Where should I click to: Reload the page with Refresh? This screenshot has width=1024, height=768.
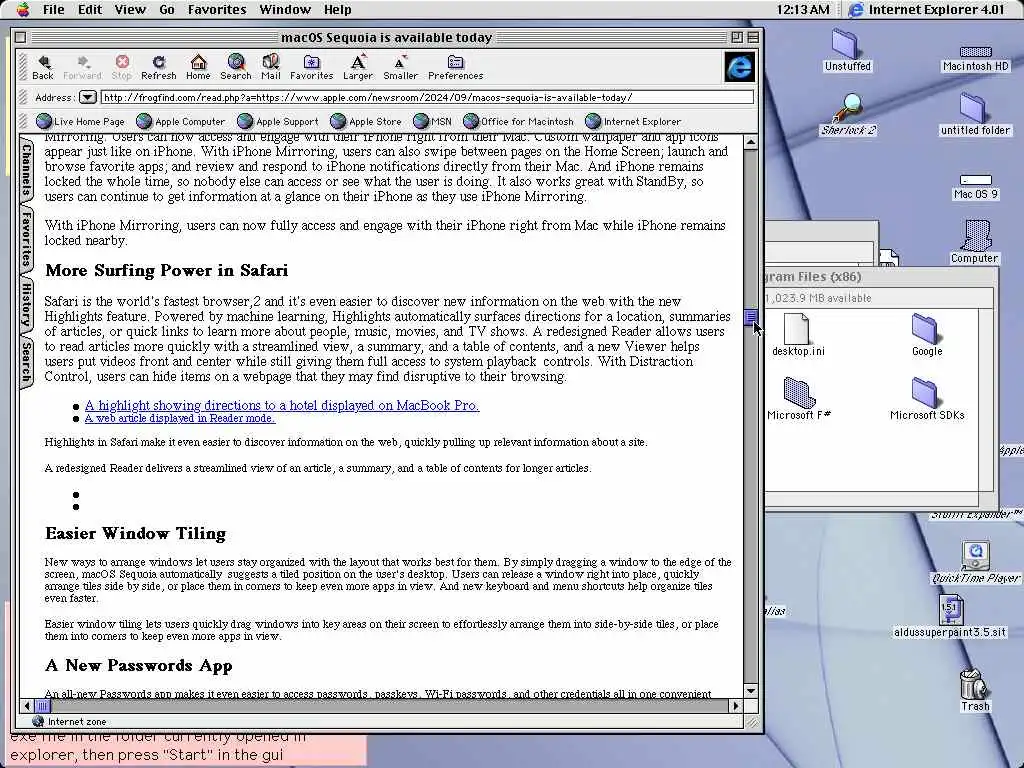159,67
